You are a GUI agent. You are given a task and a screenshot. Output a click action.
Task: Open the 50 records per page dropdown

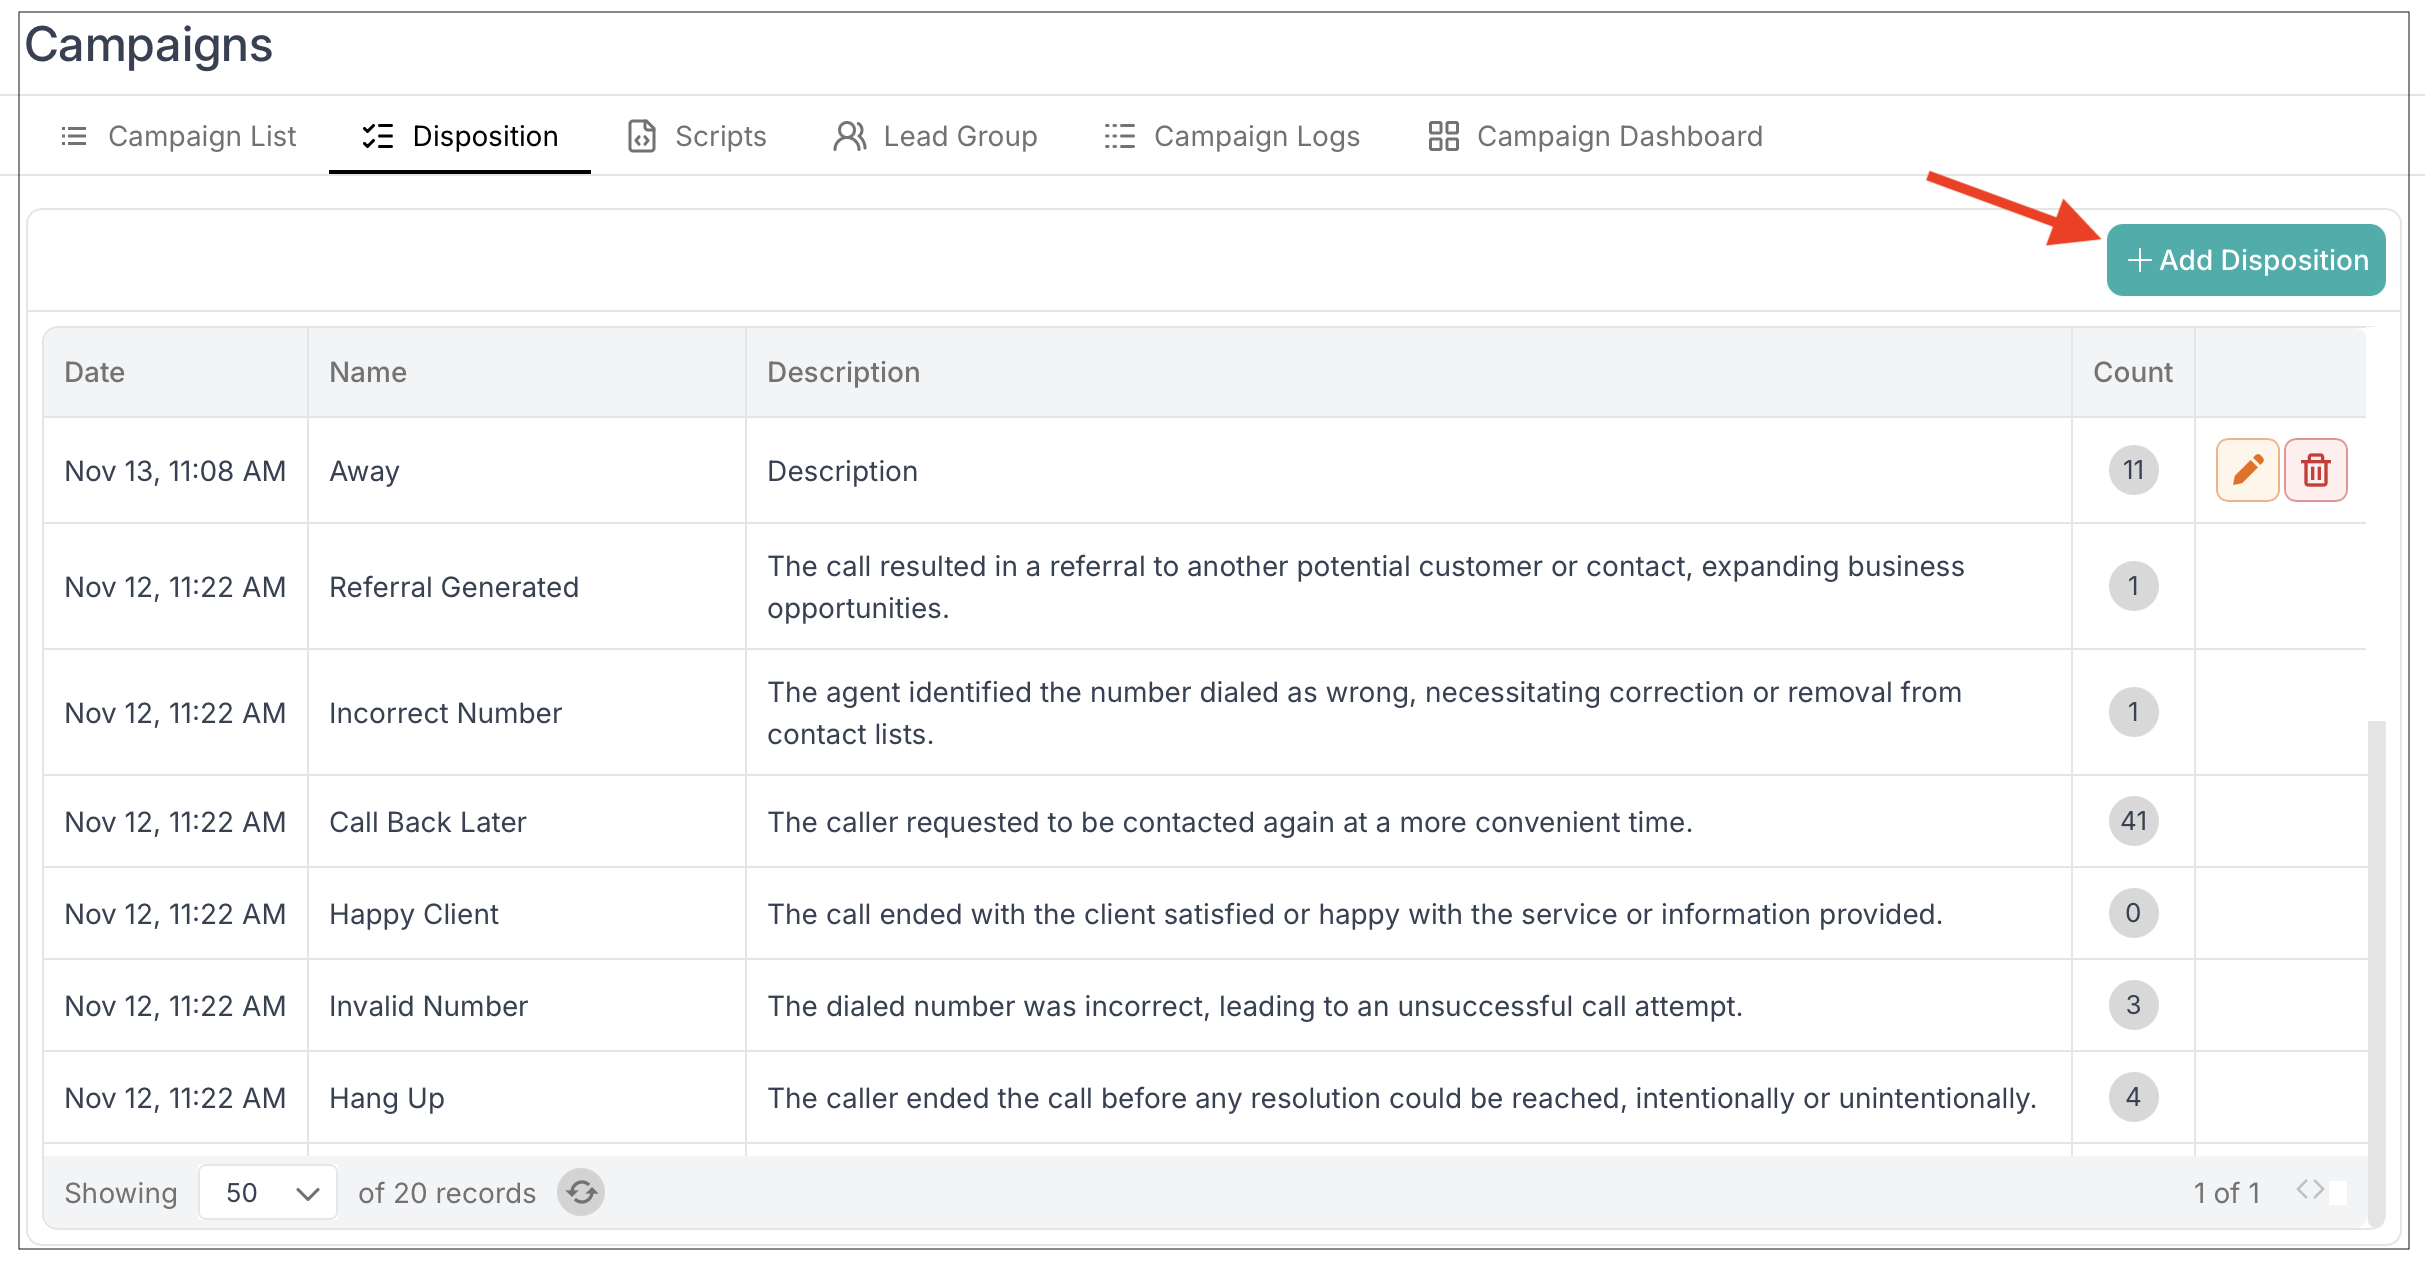268,1192
